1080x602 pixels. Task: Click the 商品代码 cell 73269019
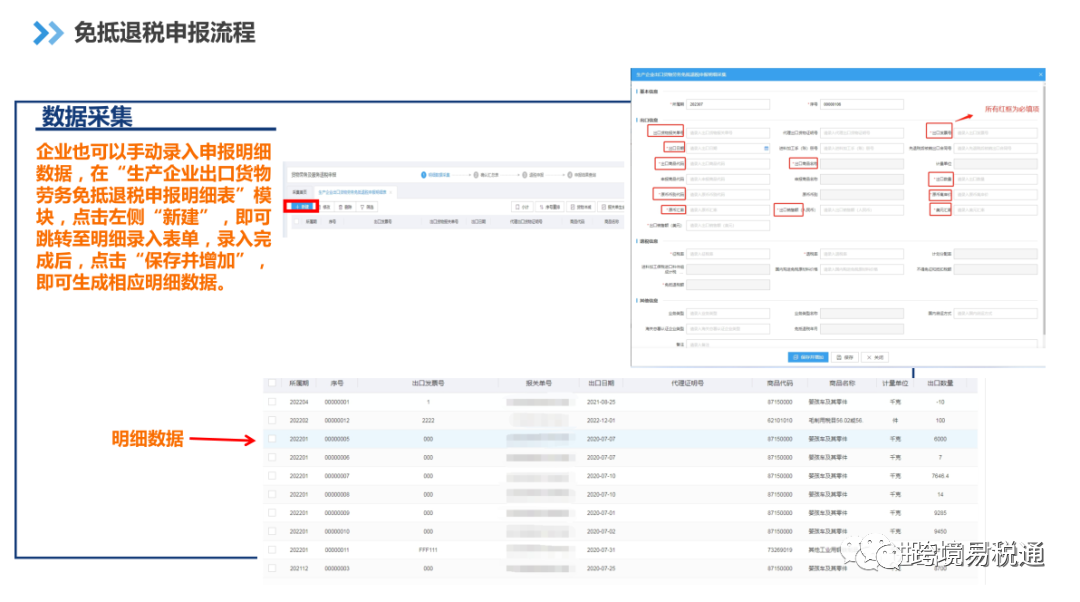point(780,550)
